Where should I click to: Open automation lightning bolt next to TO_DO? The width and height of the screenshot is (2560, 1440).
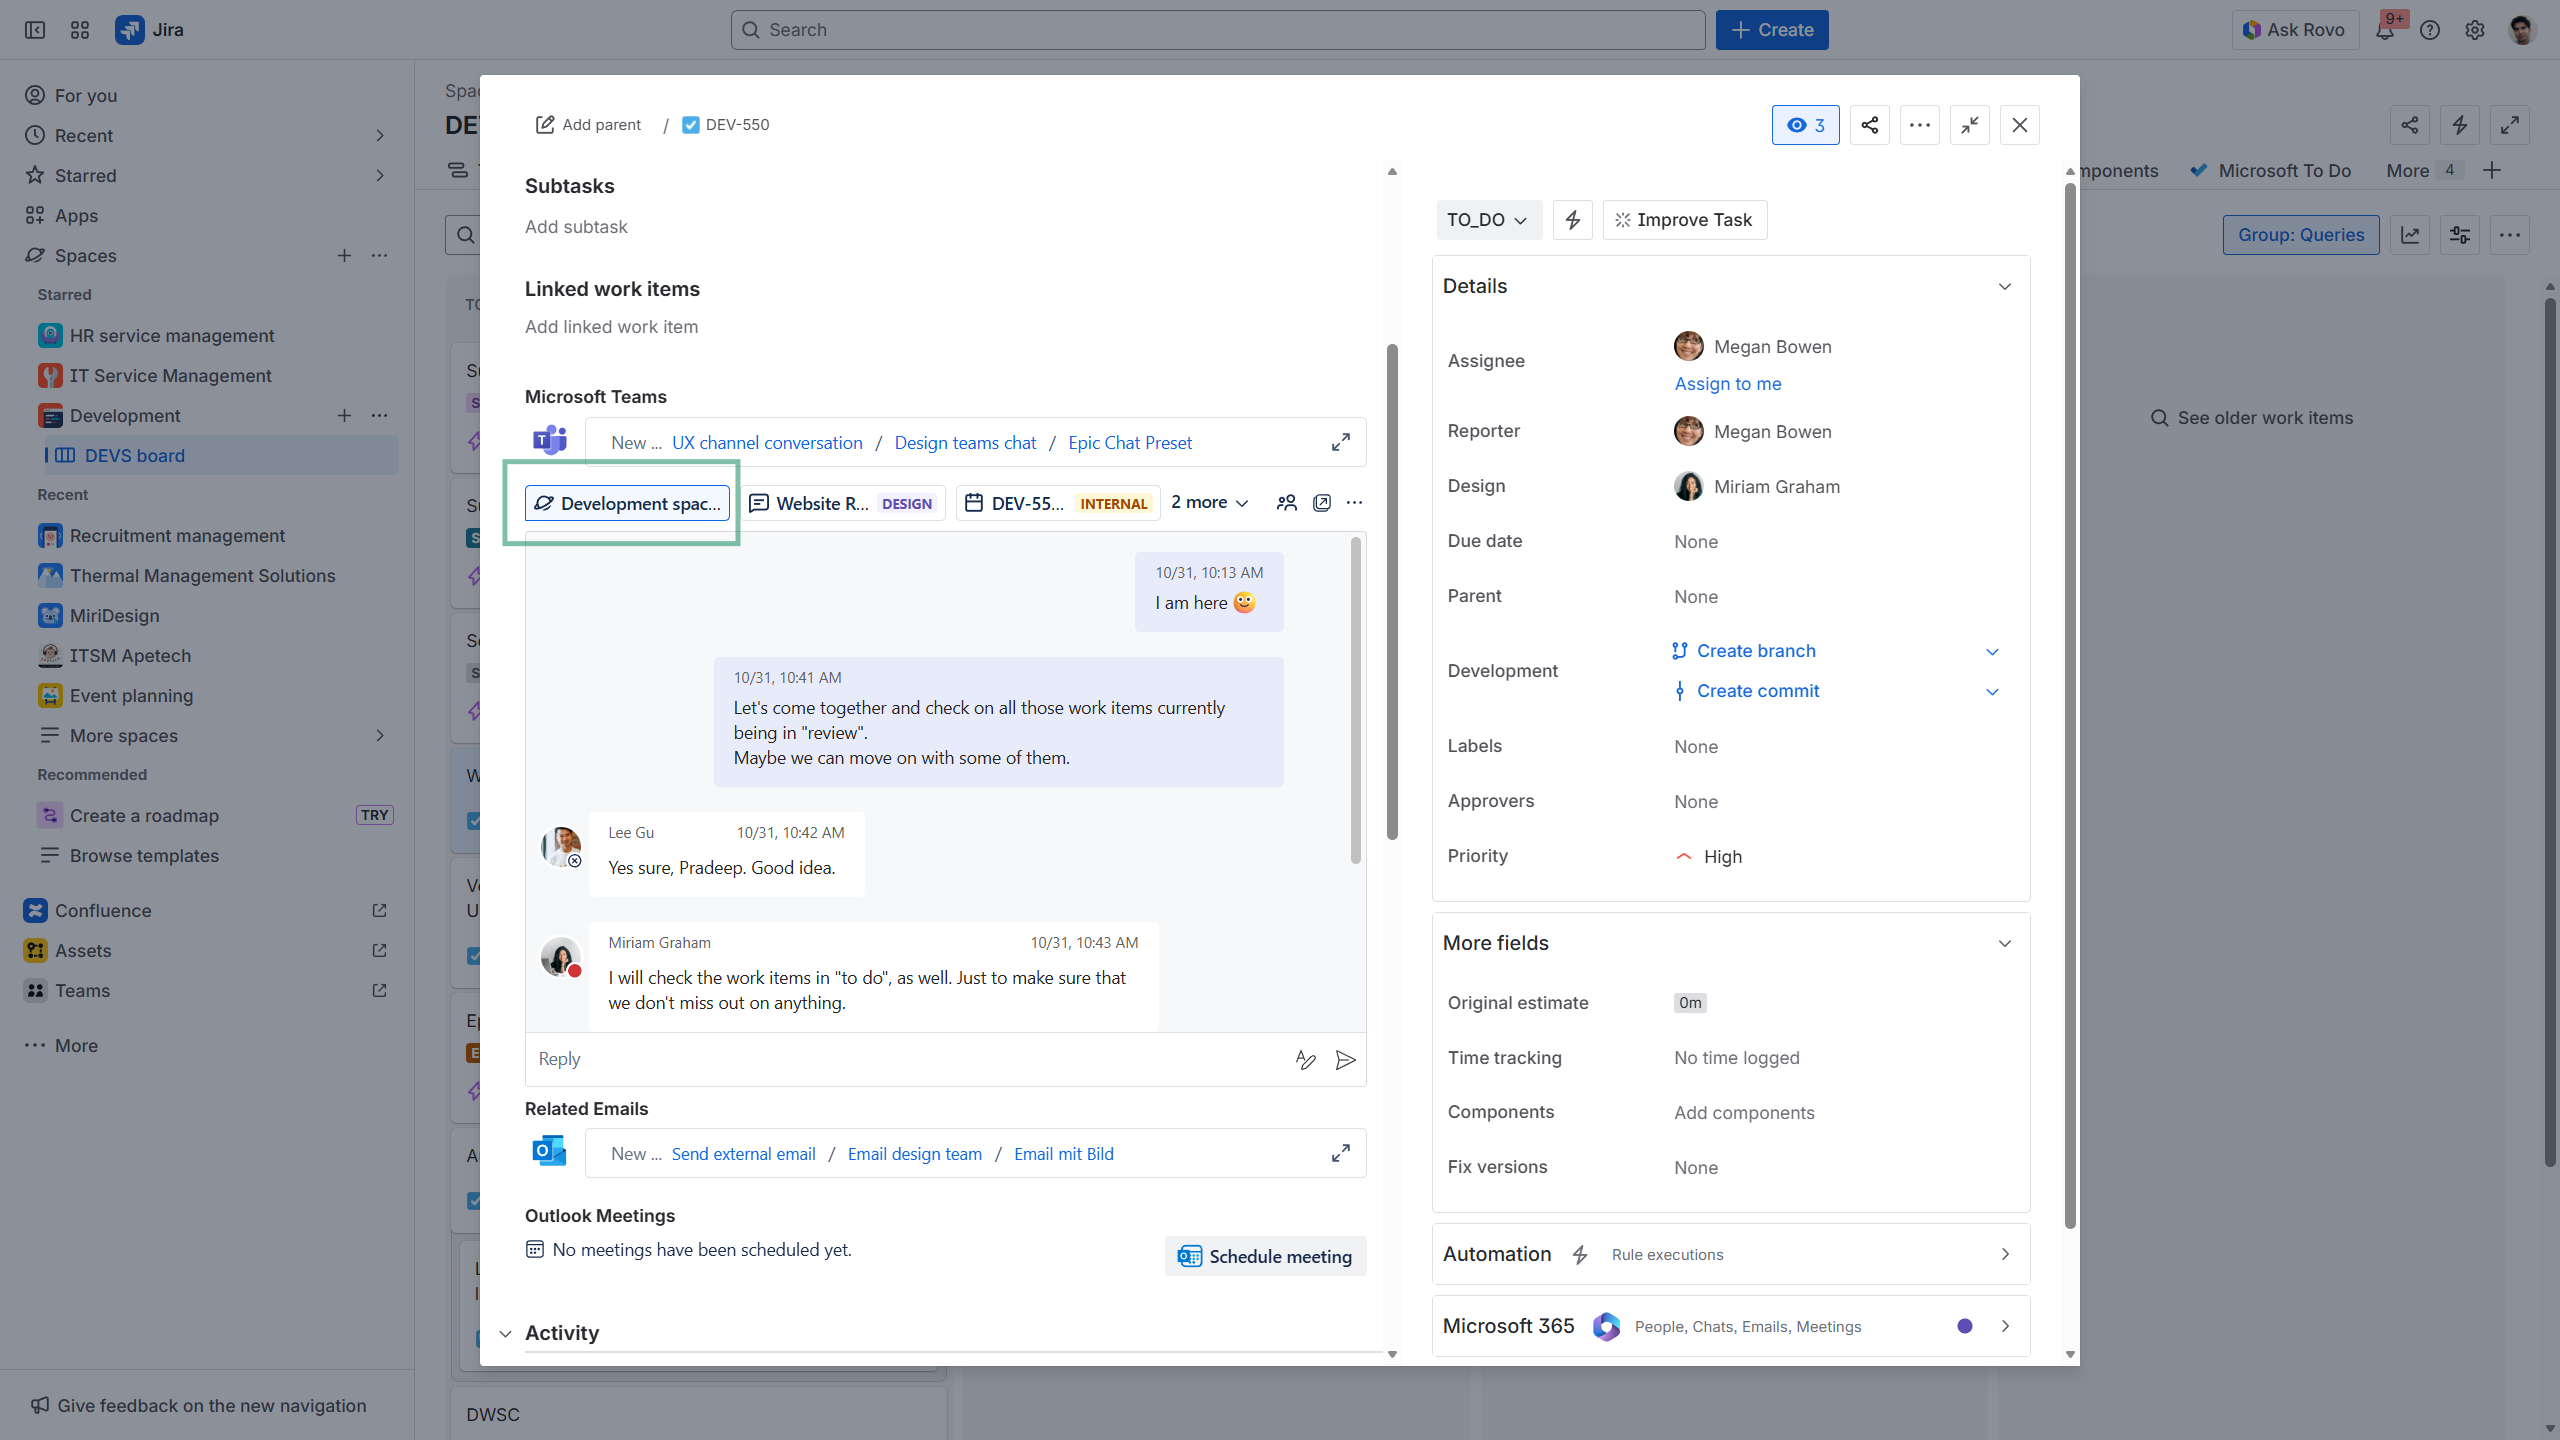coord(1572,220)
